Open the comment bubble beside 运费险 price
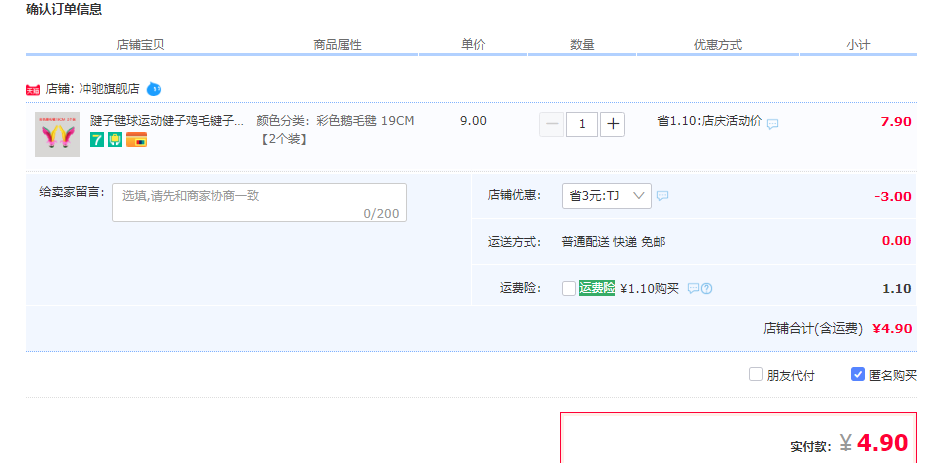This screenshot has width=929, height=463. pos(693,288)
